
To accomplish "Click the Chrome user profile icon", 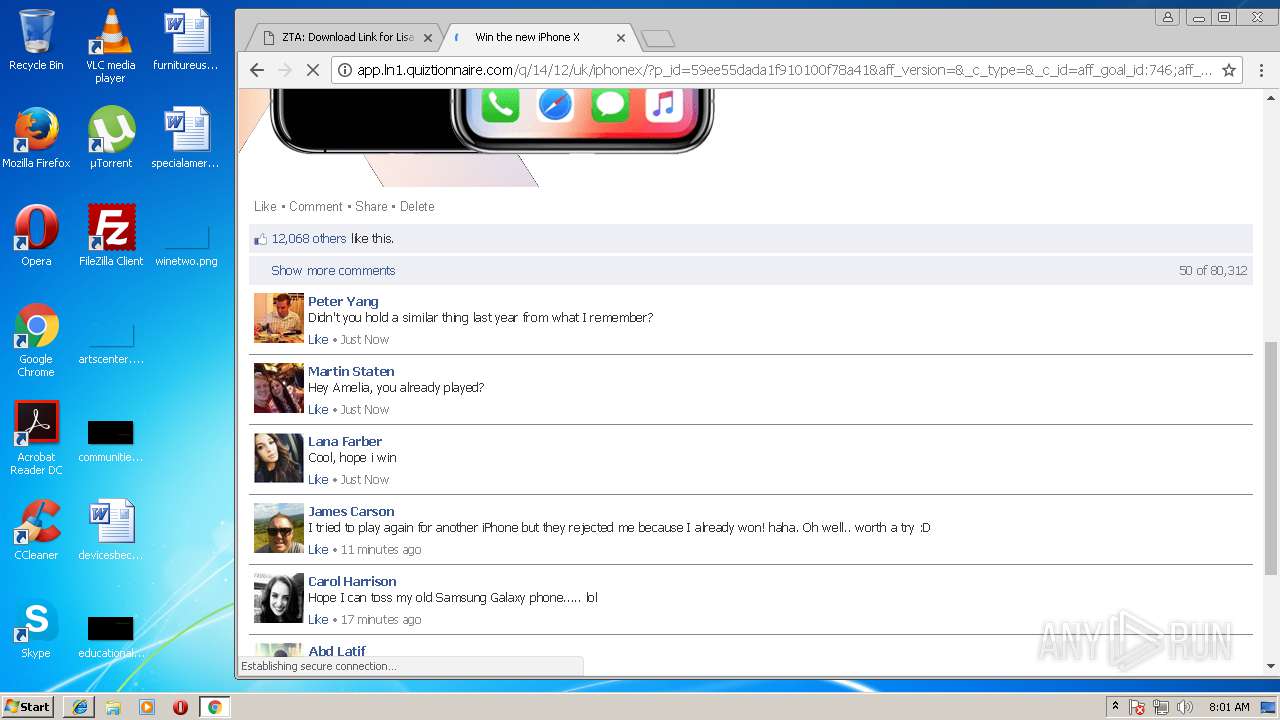I will pyautogui.click(x=1167, y=17).
